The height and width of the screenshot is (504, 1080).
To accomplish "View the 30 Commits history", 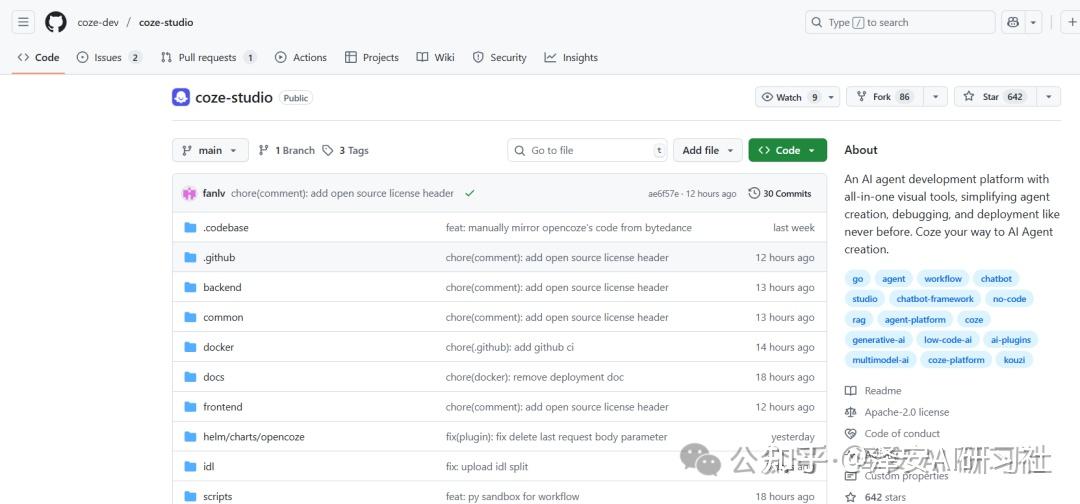I will [780, 193].
